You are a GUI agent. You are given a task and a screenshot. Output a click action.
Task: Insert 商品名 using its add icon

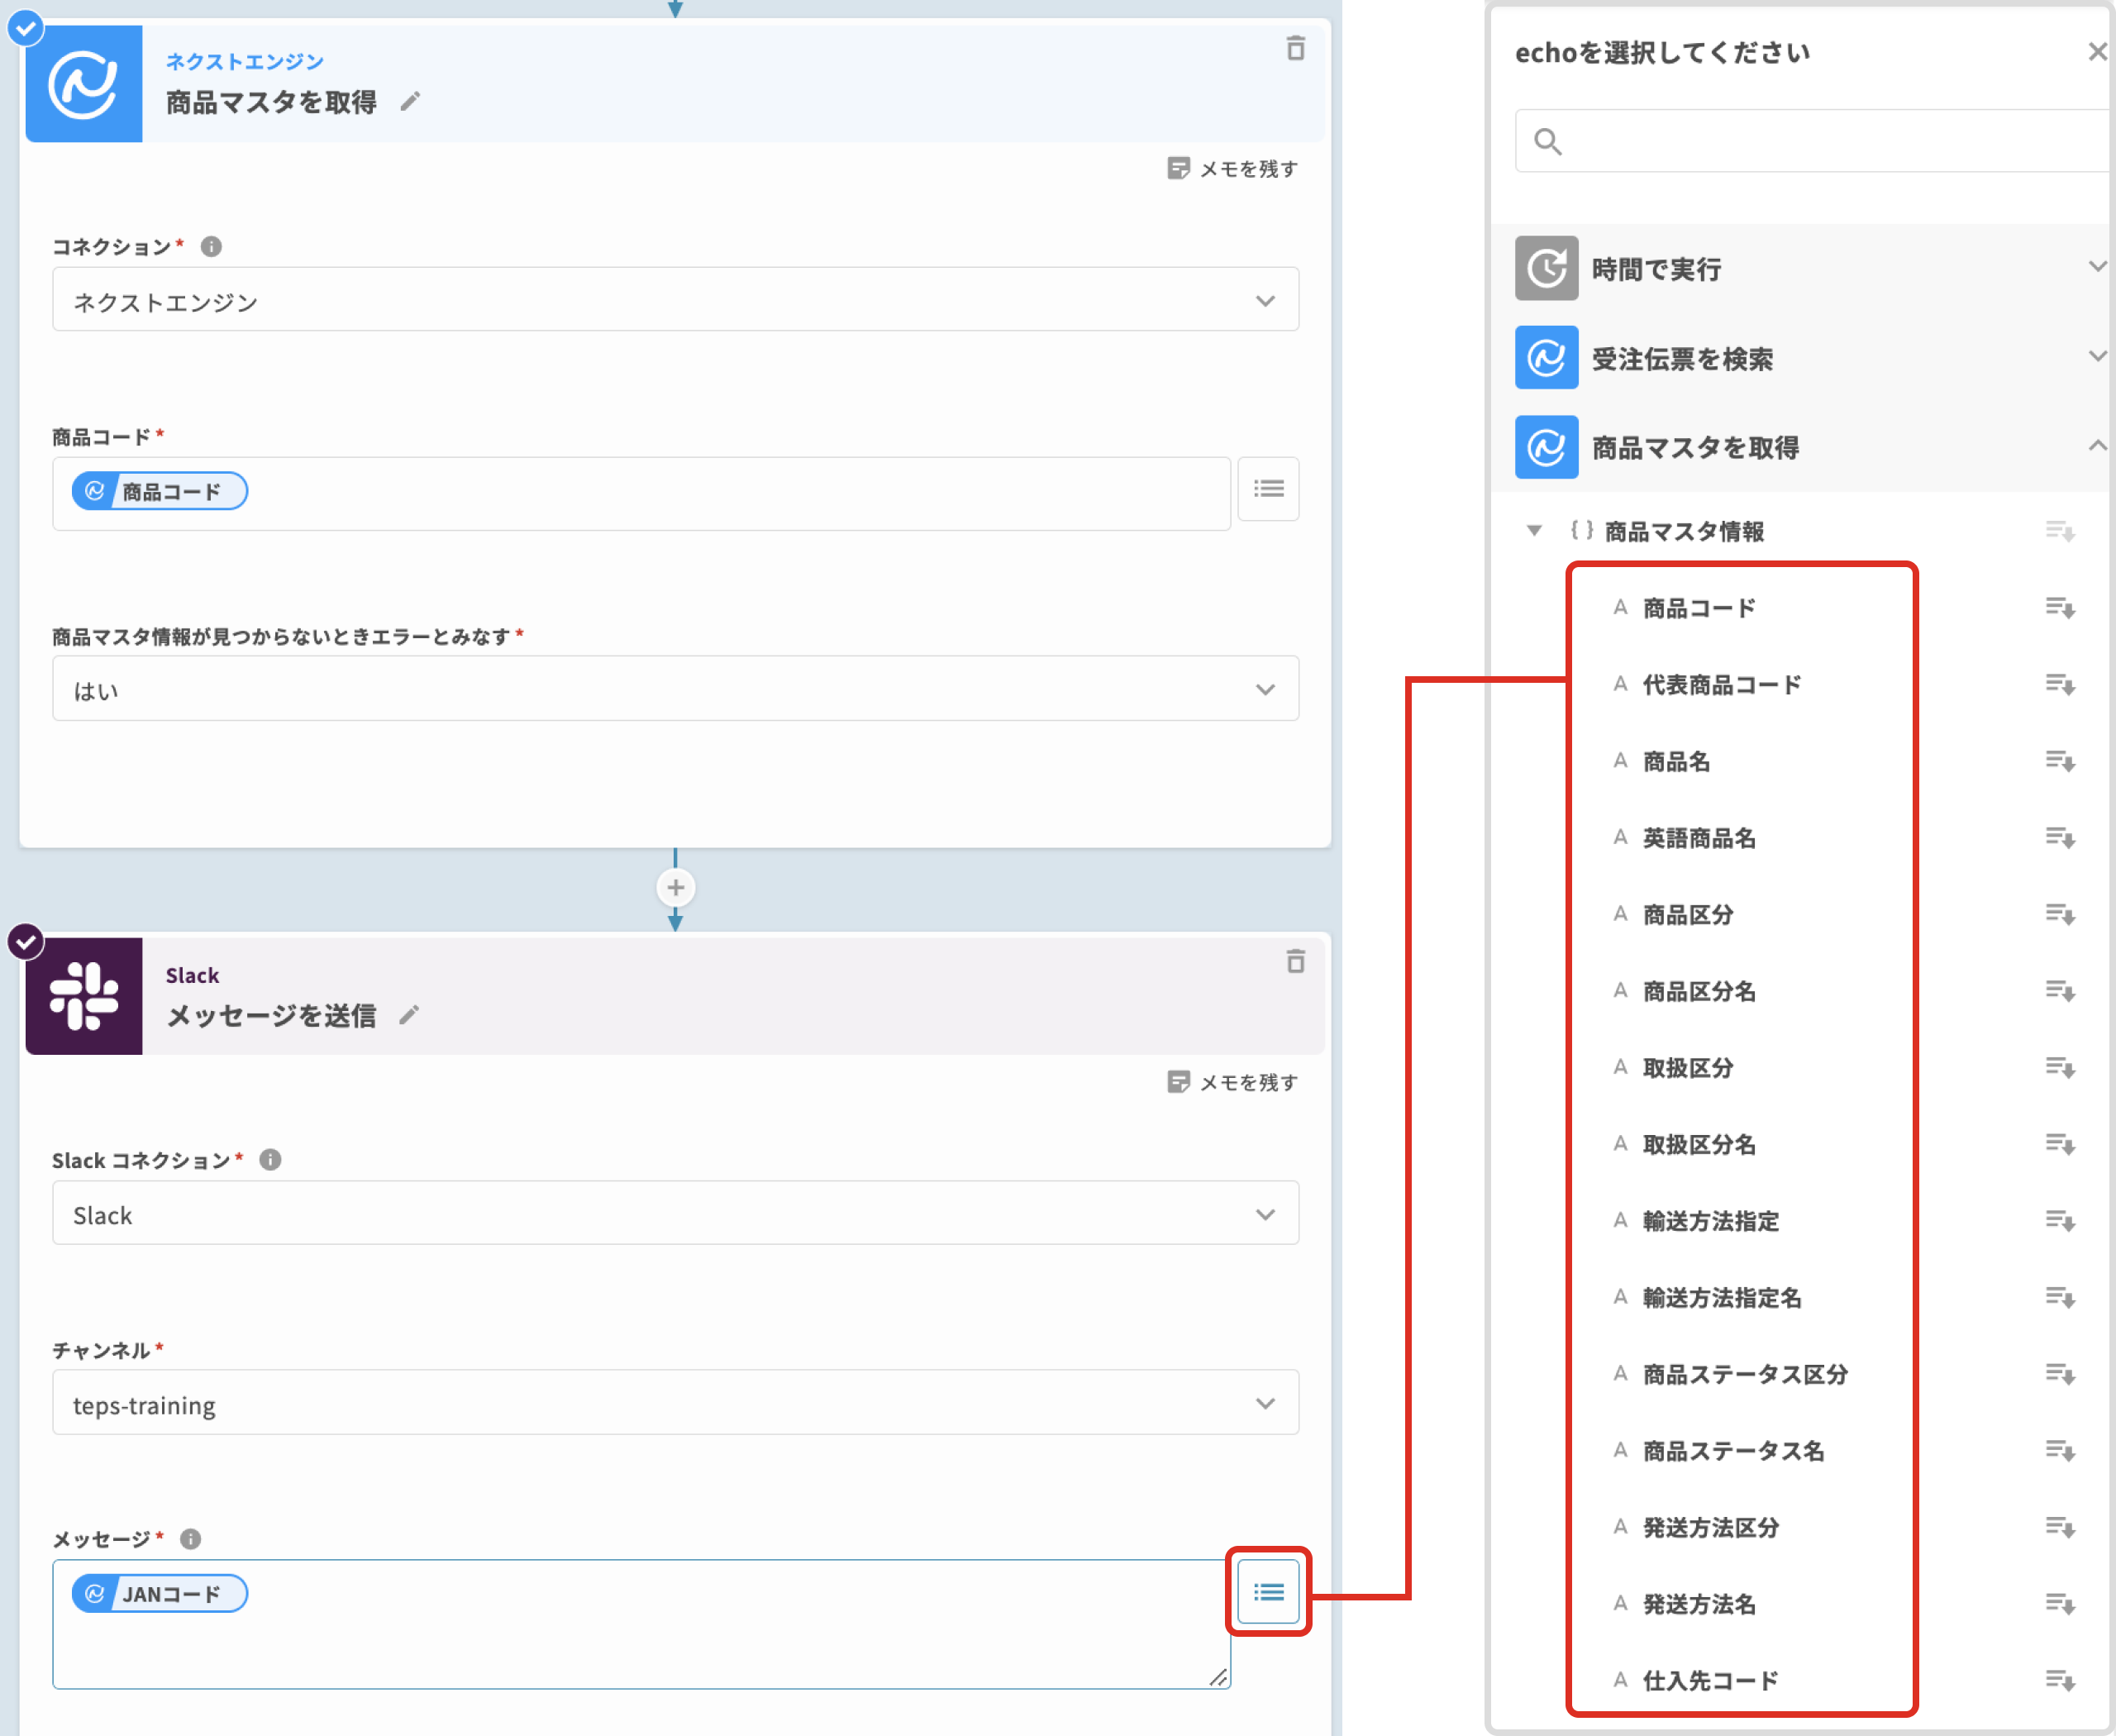tap(2058, 761)
